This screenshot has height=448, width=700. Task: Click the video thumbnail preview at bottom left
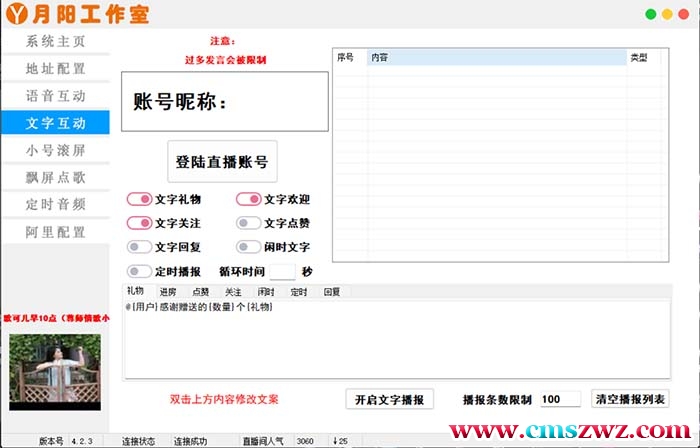pos(55,370)
